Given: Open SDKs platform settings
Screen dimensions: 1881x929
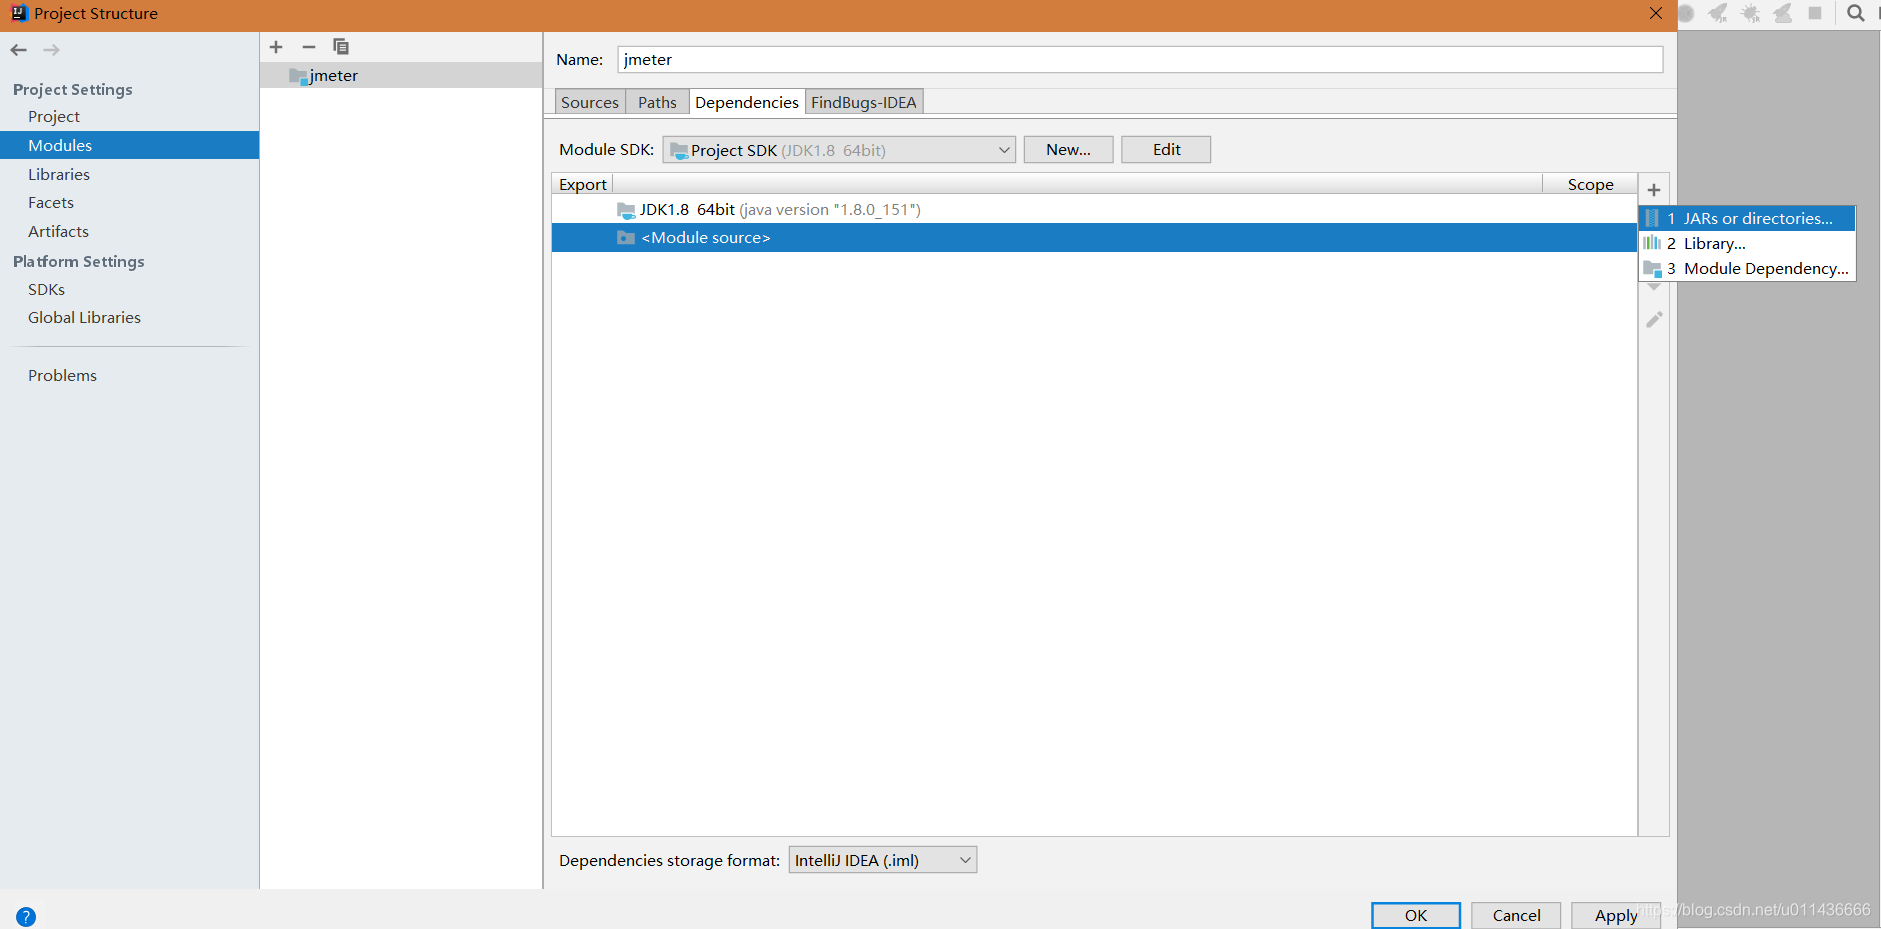Looking at the screenshot, I should click(46, 289).
